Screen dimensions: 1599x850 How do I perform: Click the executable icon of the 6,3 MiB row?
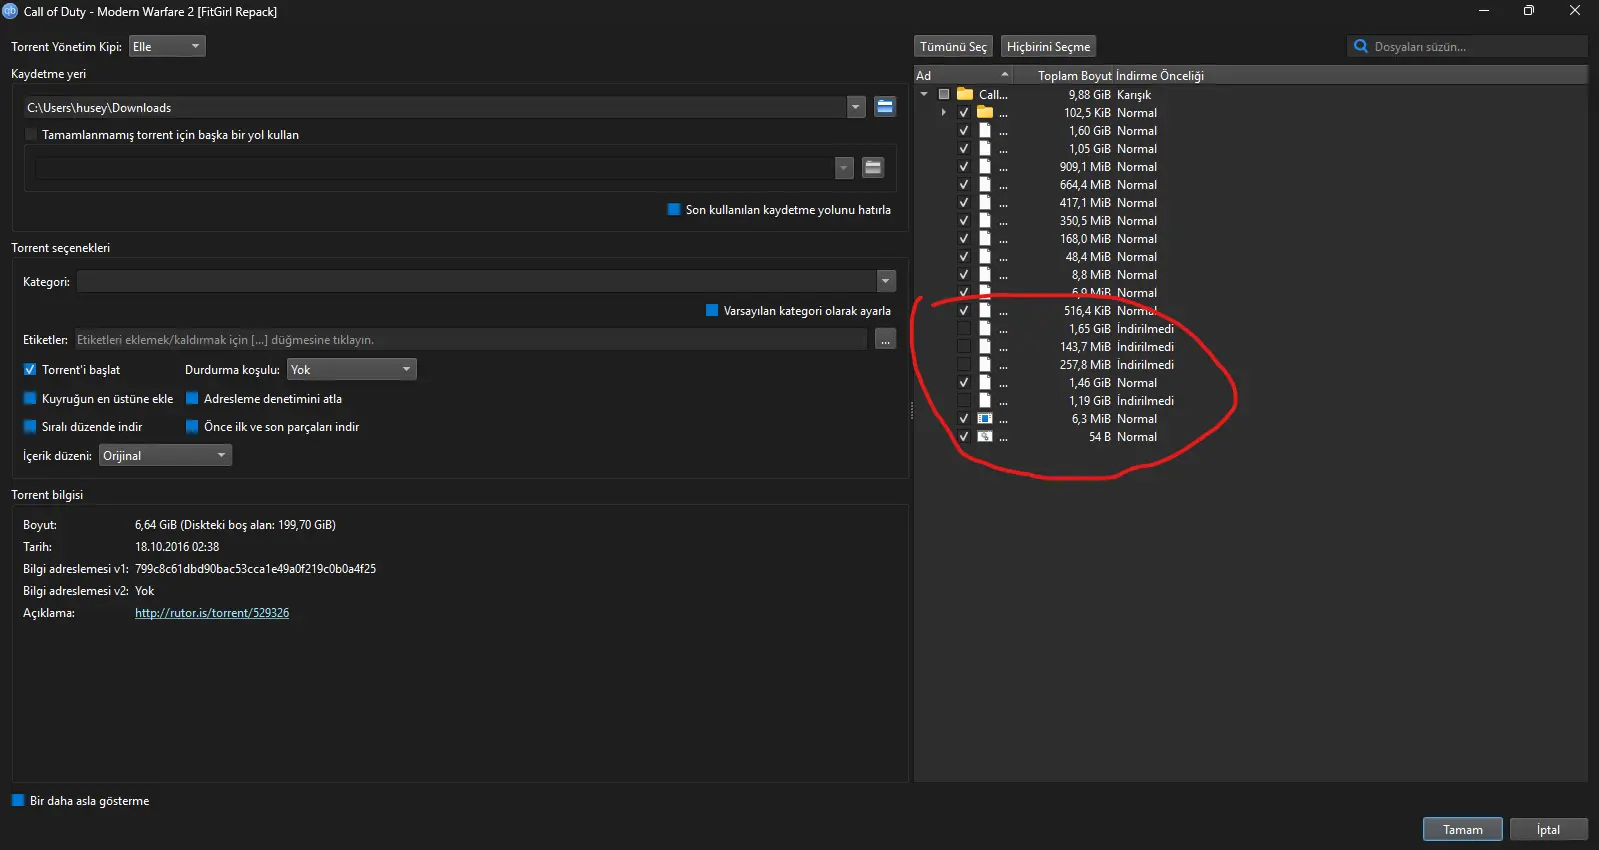click(985, 418)
